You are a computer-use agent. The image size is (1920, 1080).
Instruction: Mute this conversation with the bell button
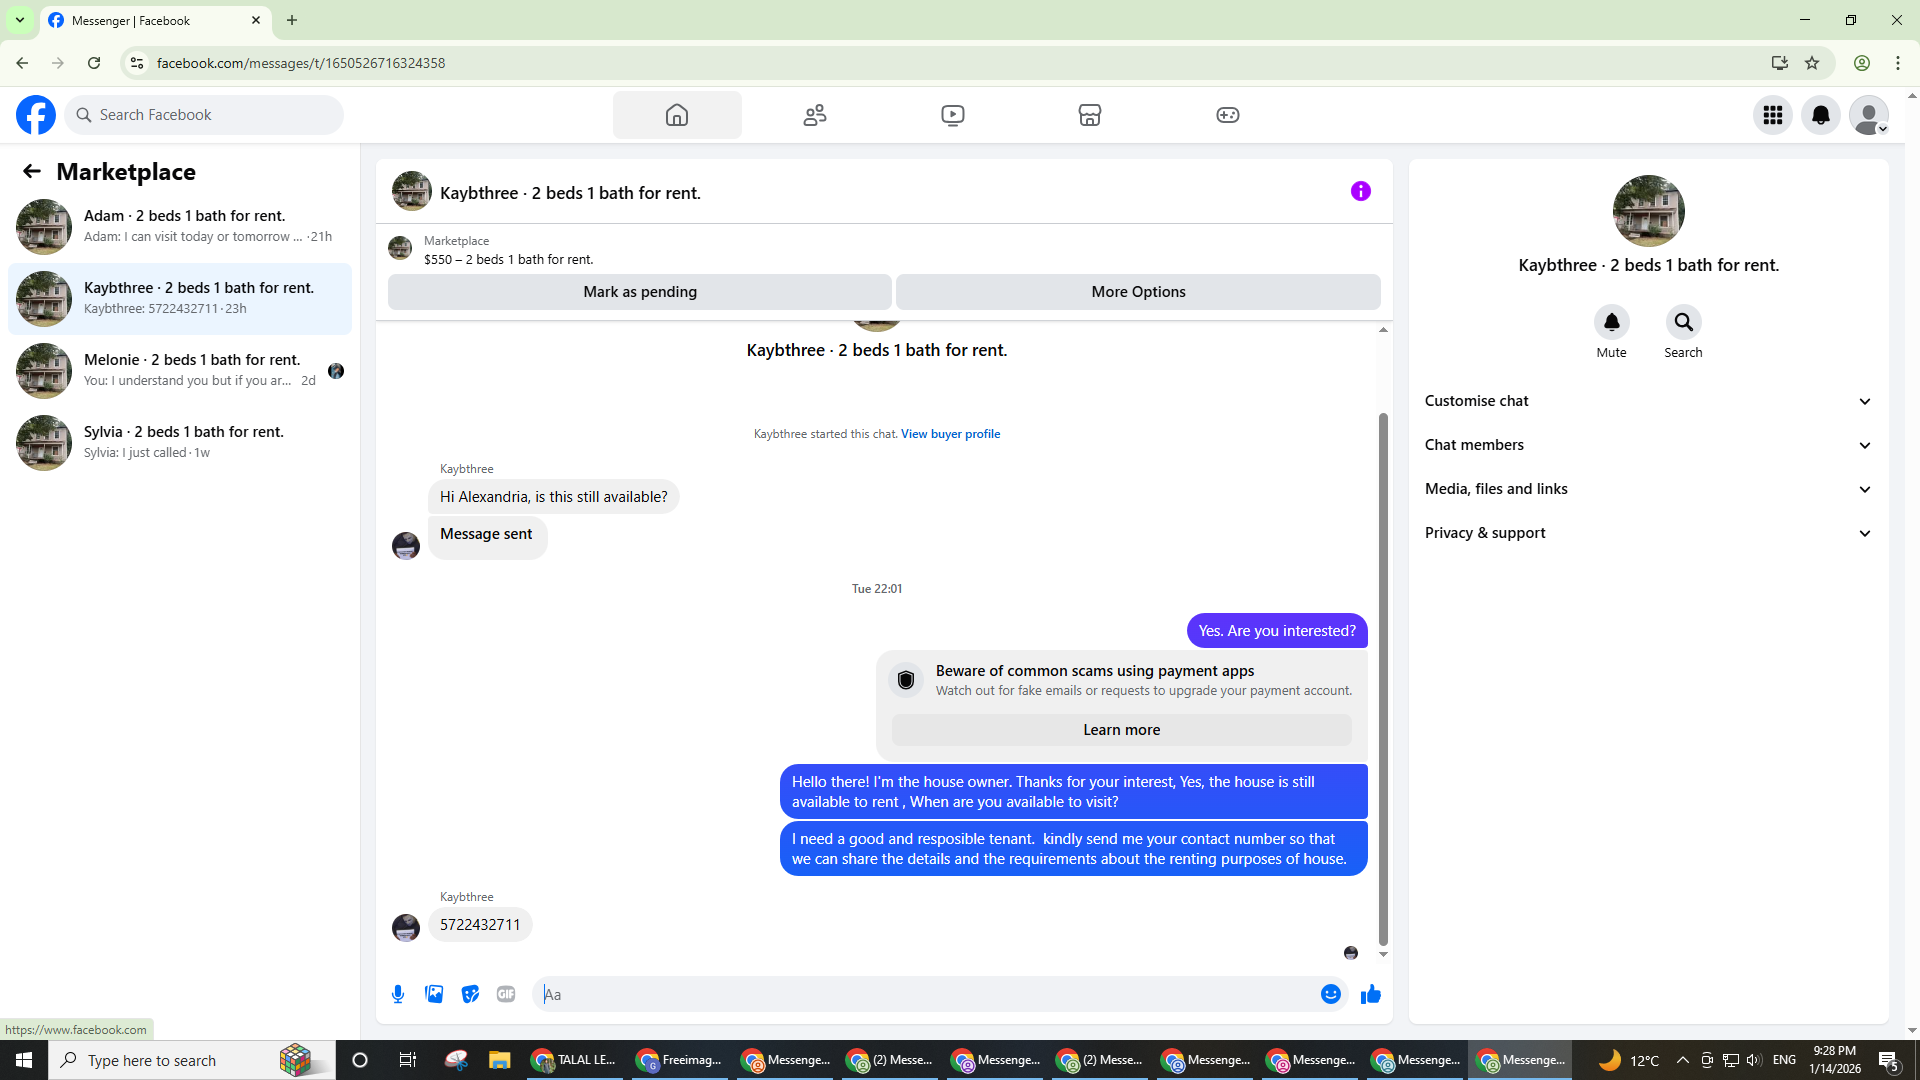[x=1611, y=322]
